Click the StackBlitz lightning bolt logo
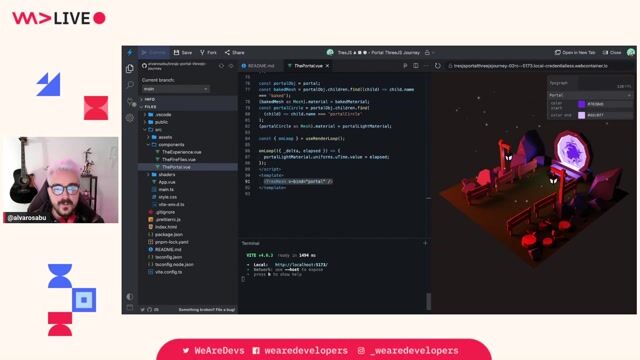This screenshot has height=360, width=640. tap(130, 52)
